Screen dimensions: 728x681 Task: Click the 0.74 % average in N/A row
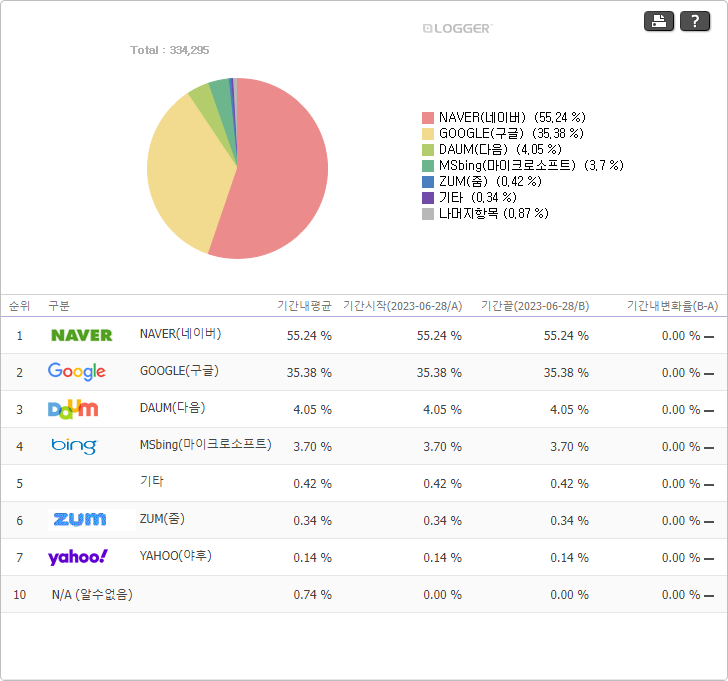312,595
